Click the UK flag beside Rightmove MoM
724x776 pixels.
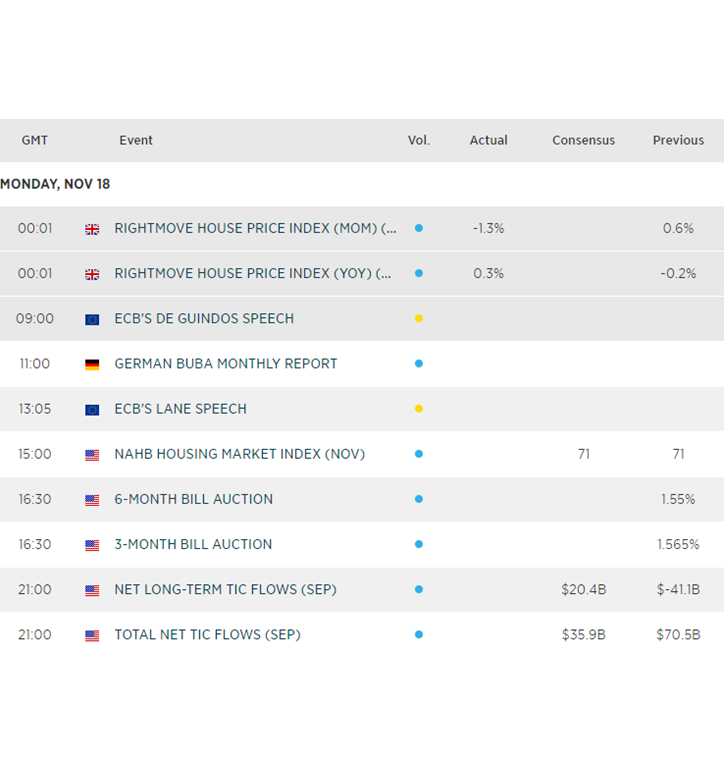[92, 229]
